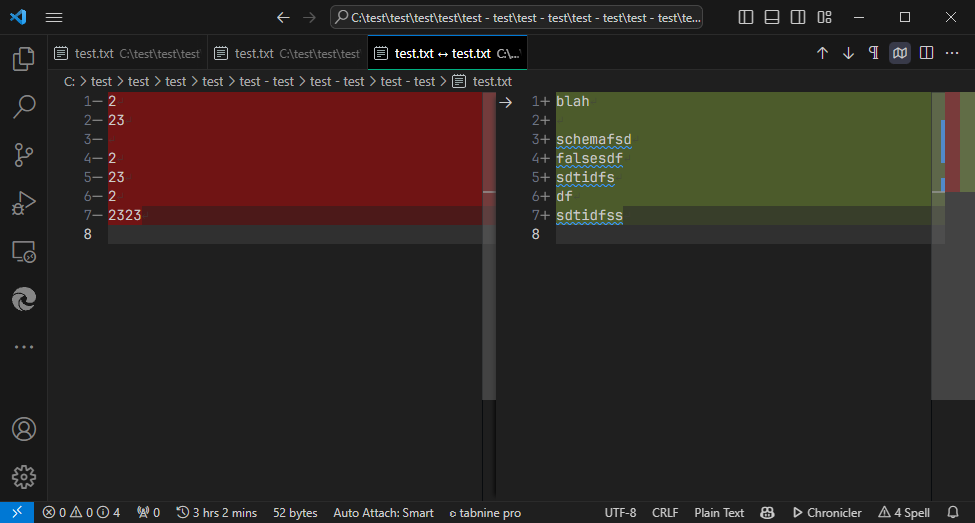Open last 'test - test' folder breadcrumb
Screen dimensions: 975x523
[x=407, y=81]
